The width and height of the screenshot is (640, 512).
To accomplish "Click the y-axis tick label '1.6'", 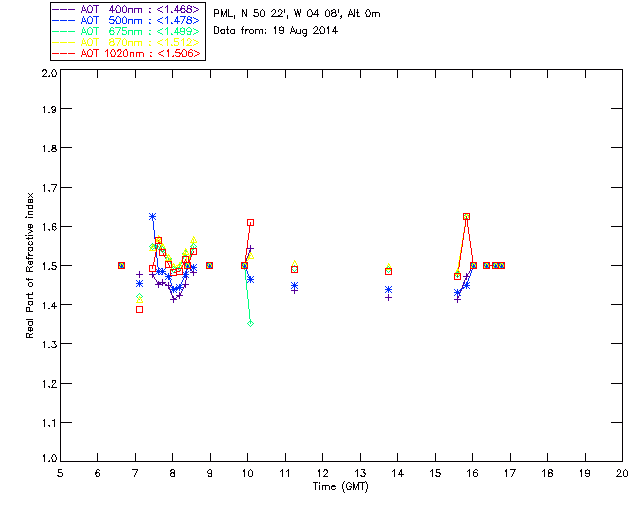I will [x=49, y=227].
